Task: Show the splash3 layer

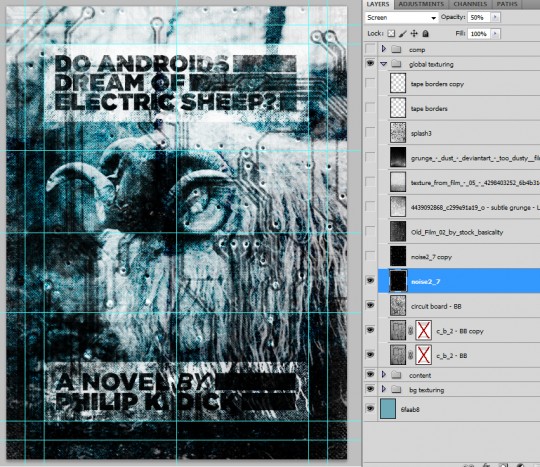Action: click(x=370, y=133)
